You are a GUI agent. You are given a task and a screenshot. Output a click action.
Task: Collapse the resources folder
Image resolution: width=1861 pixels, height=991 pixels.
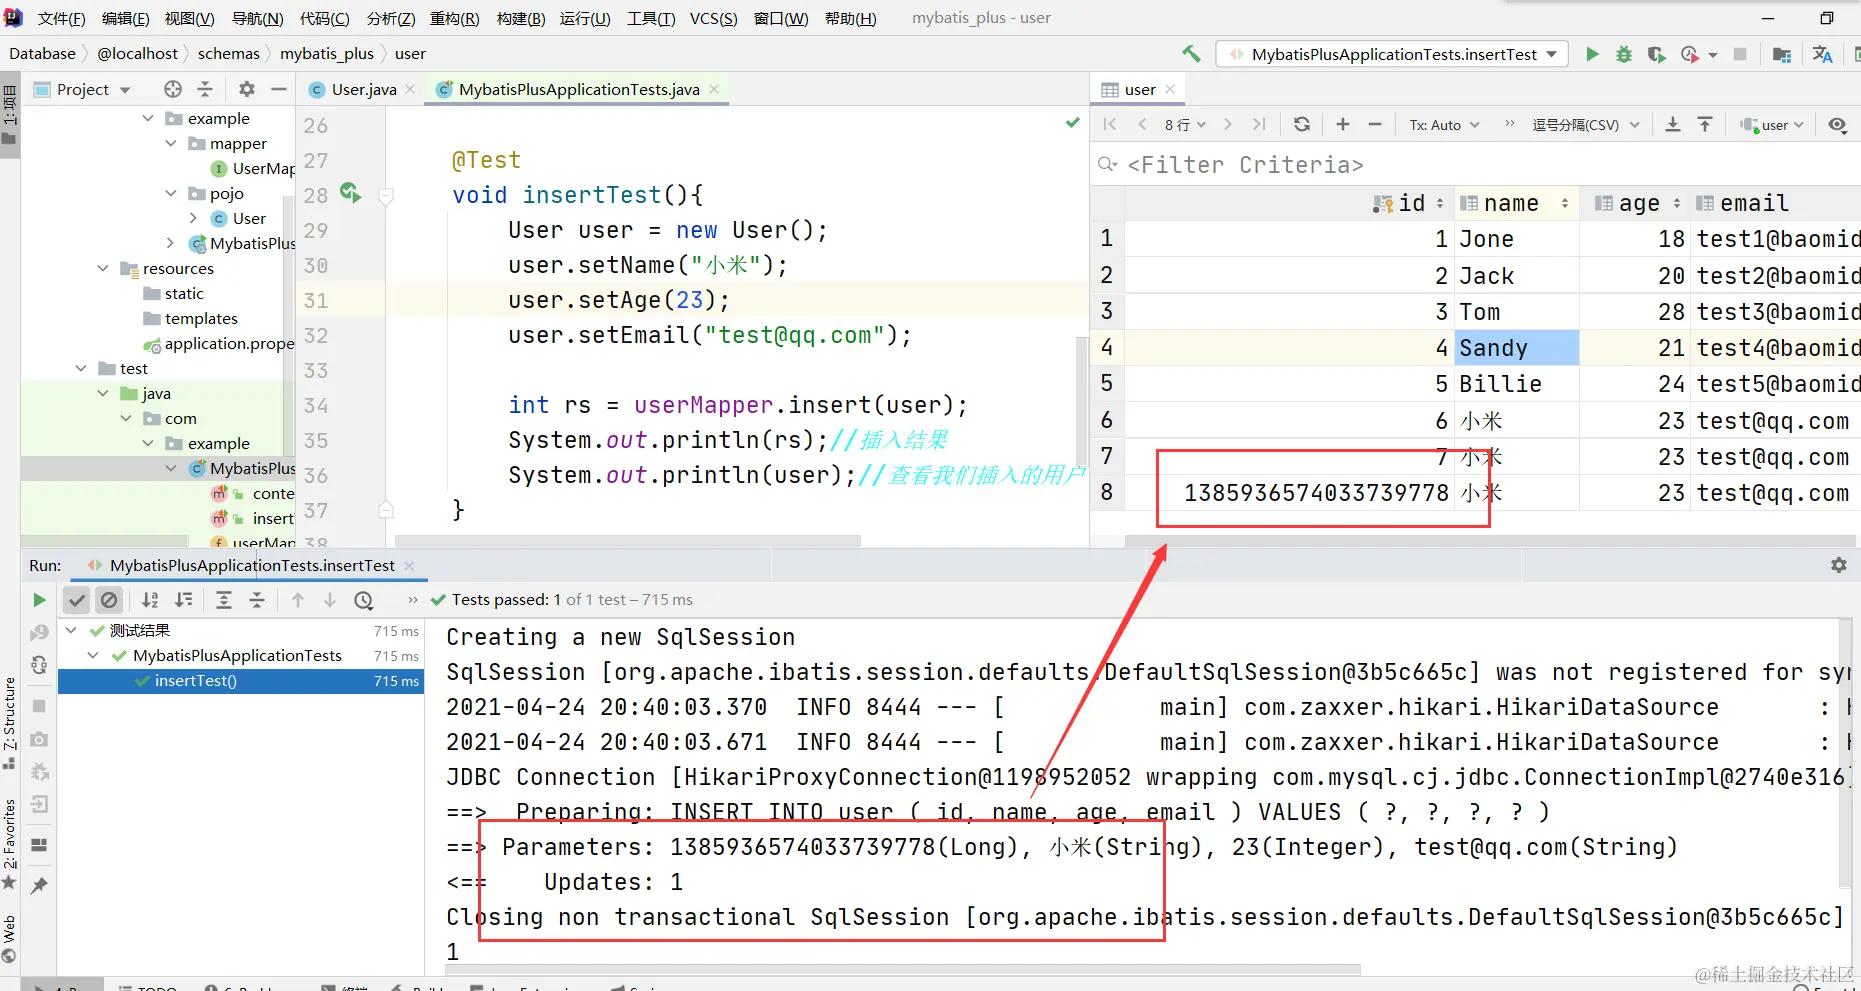(x=103, y=268)
